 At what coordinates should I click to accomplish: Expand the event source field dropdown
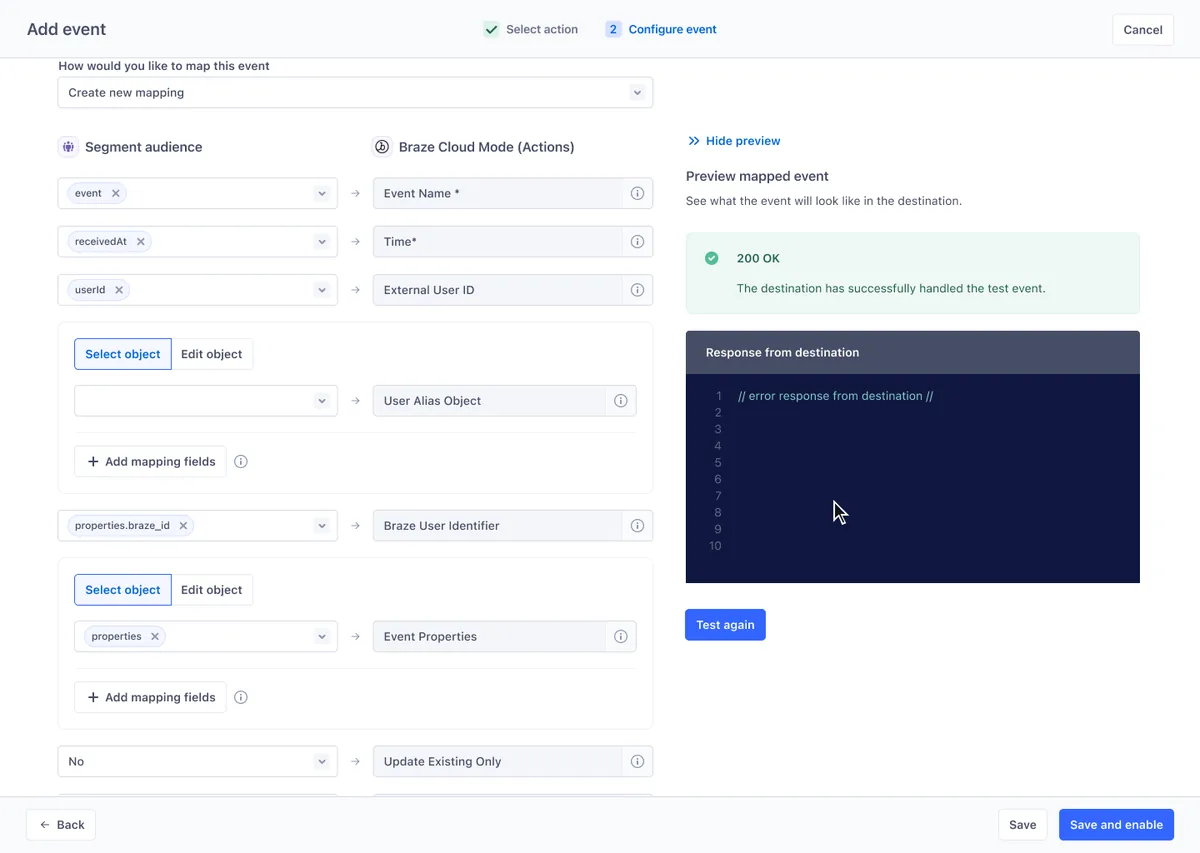(x=321, y=193)
